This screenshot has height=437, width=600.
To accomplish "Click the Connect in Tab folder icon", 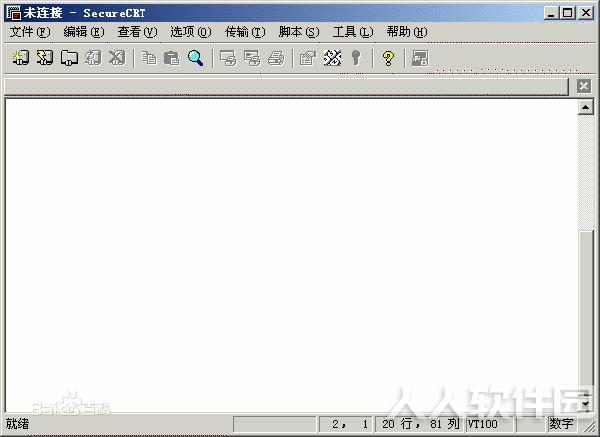I will click(x=69, y=58).
